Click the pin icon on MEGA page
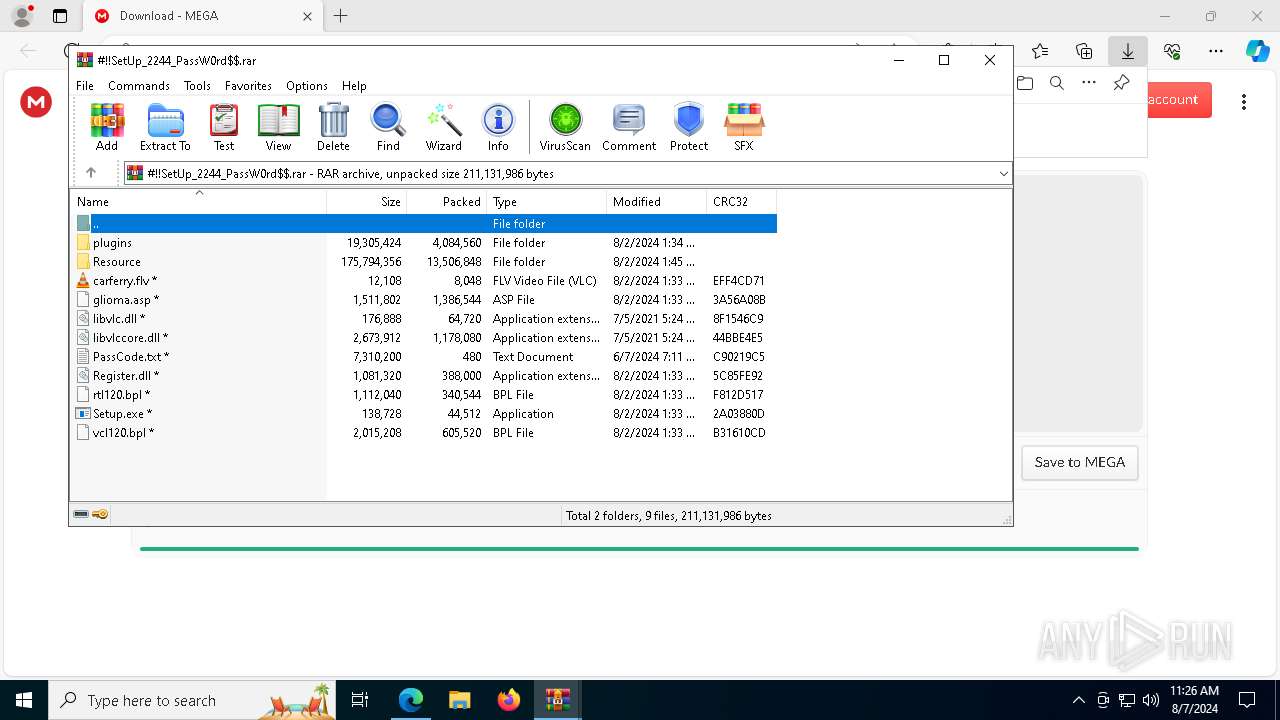1280x720 pixels. tap(1121, 83)
